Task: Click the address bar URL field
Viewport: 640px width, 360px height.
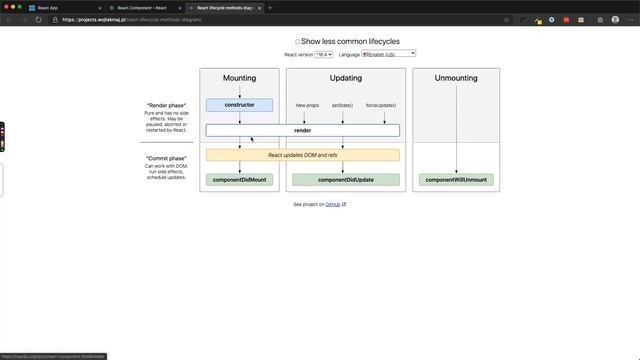Action: (278, 20)
